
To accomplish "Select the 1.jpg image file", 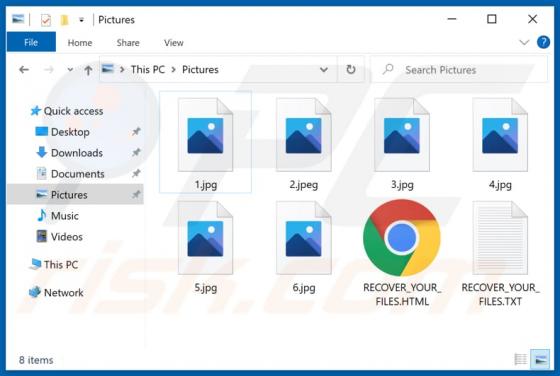I will coord(205,143).
